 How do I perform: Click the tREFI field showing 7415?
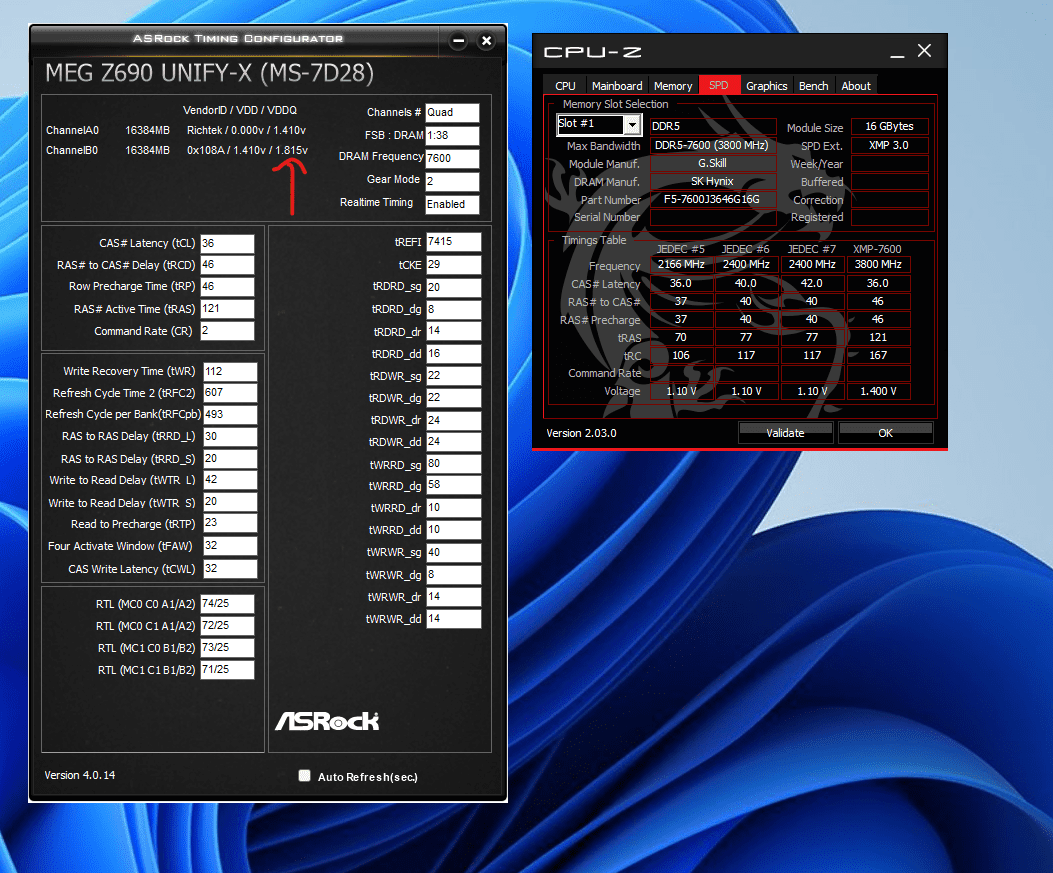pyautogui.click(x=453, y=242)
